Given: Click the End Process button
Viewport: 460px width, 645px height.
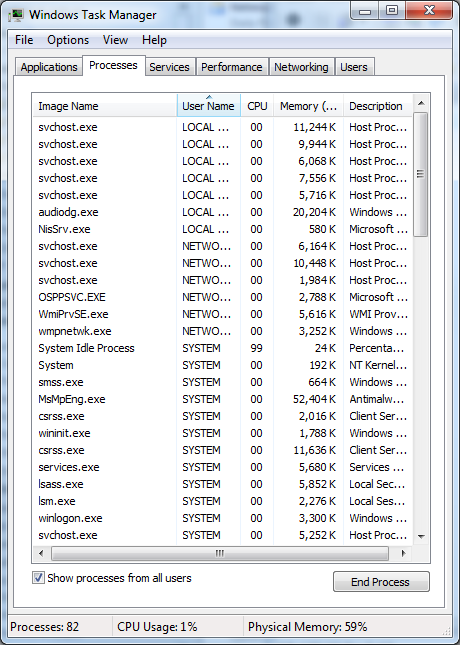Looking at the screenshot, I should coord(381,582).
